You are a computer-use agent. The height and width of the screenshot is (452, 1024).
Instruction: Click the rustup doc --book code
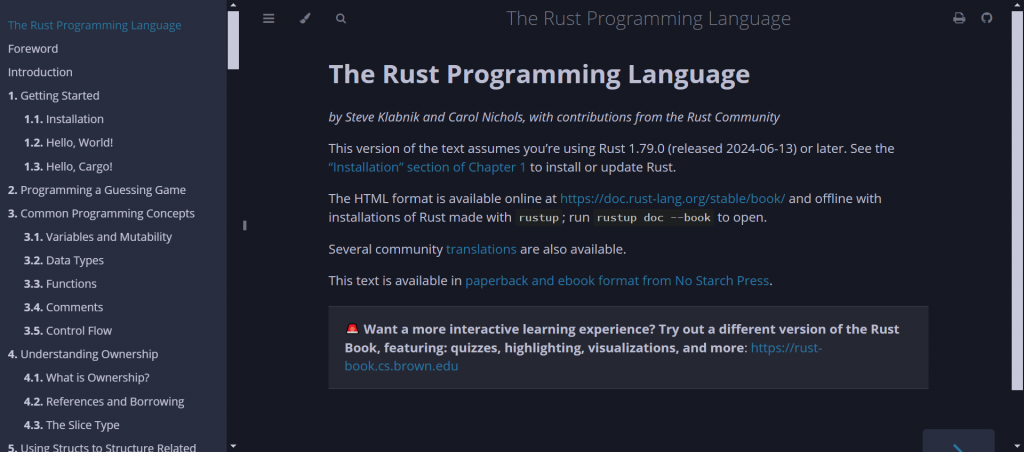tap(654, 218)
